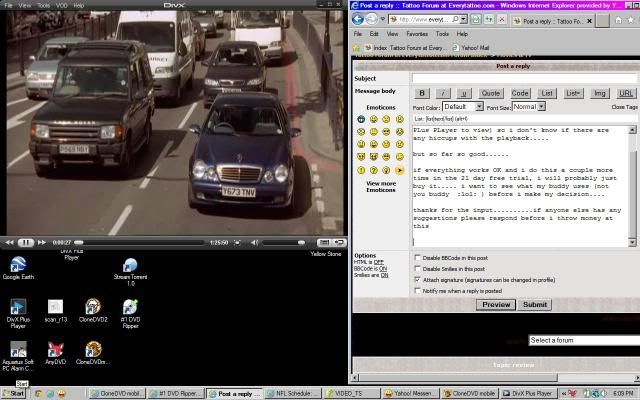640x400 pixels.
Task: Check Disable BBCode in this post
Action: click(417, 258)
